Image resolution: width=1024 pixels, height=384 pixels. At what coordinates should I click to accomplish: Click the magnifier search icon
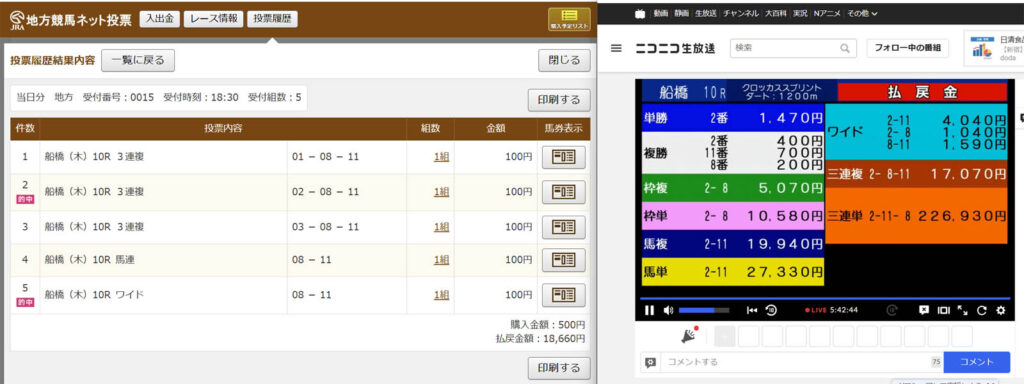click(x=844, y=48)
